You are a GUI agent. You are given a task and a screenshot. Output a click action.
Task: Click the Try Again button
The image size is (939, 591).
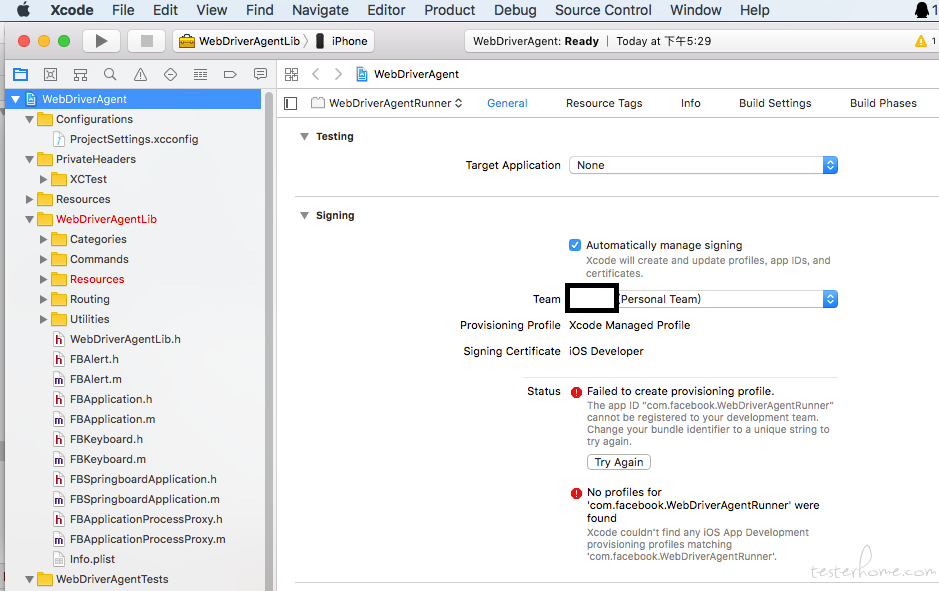(x=618, y=462)
